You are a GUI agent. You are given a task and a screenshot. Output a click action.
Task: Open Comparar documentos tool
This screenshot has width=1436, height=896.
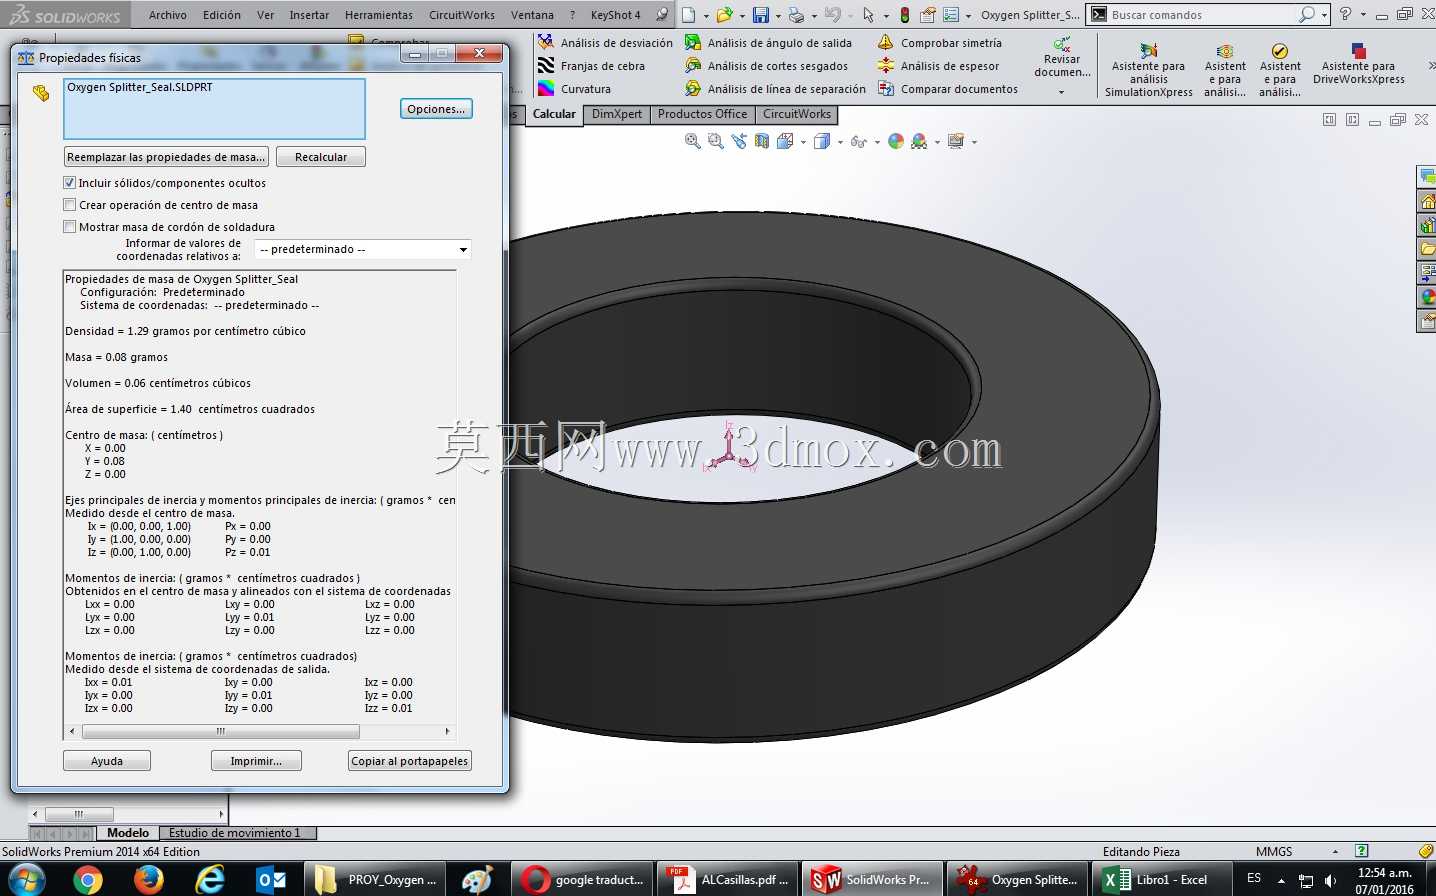(x=947, y=89)
